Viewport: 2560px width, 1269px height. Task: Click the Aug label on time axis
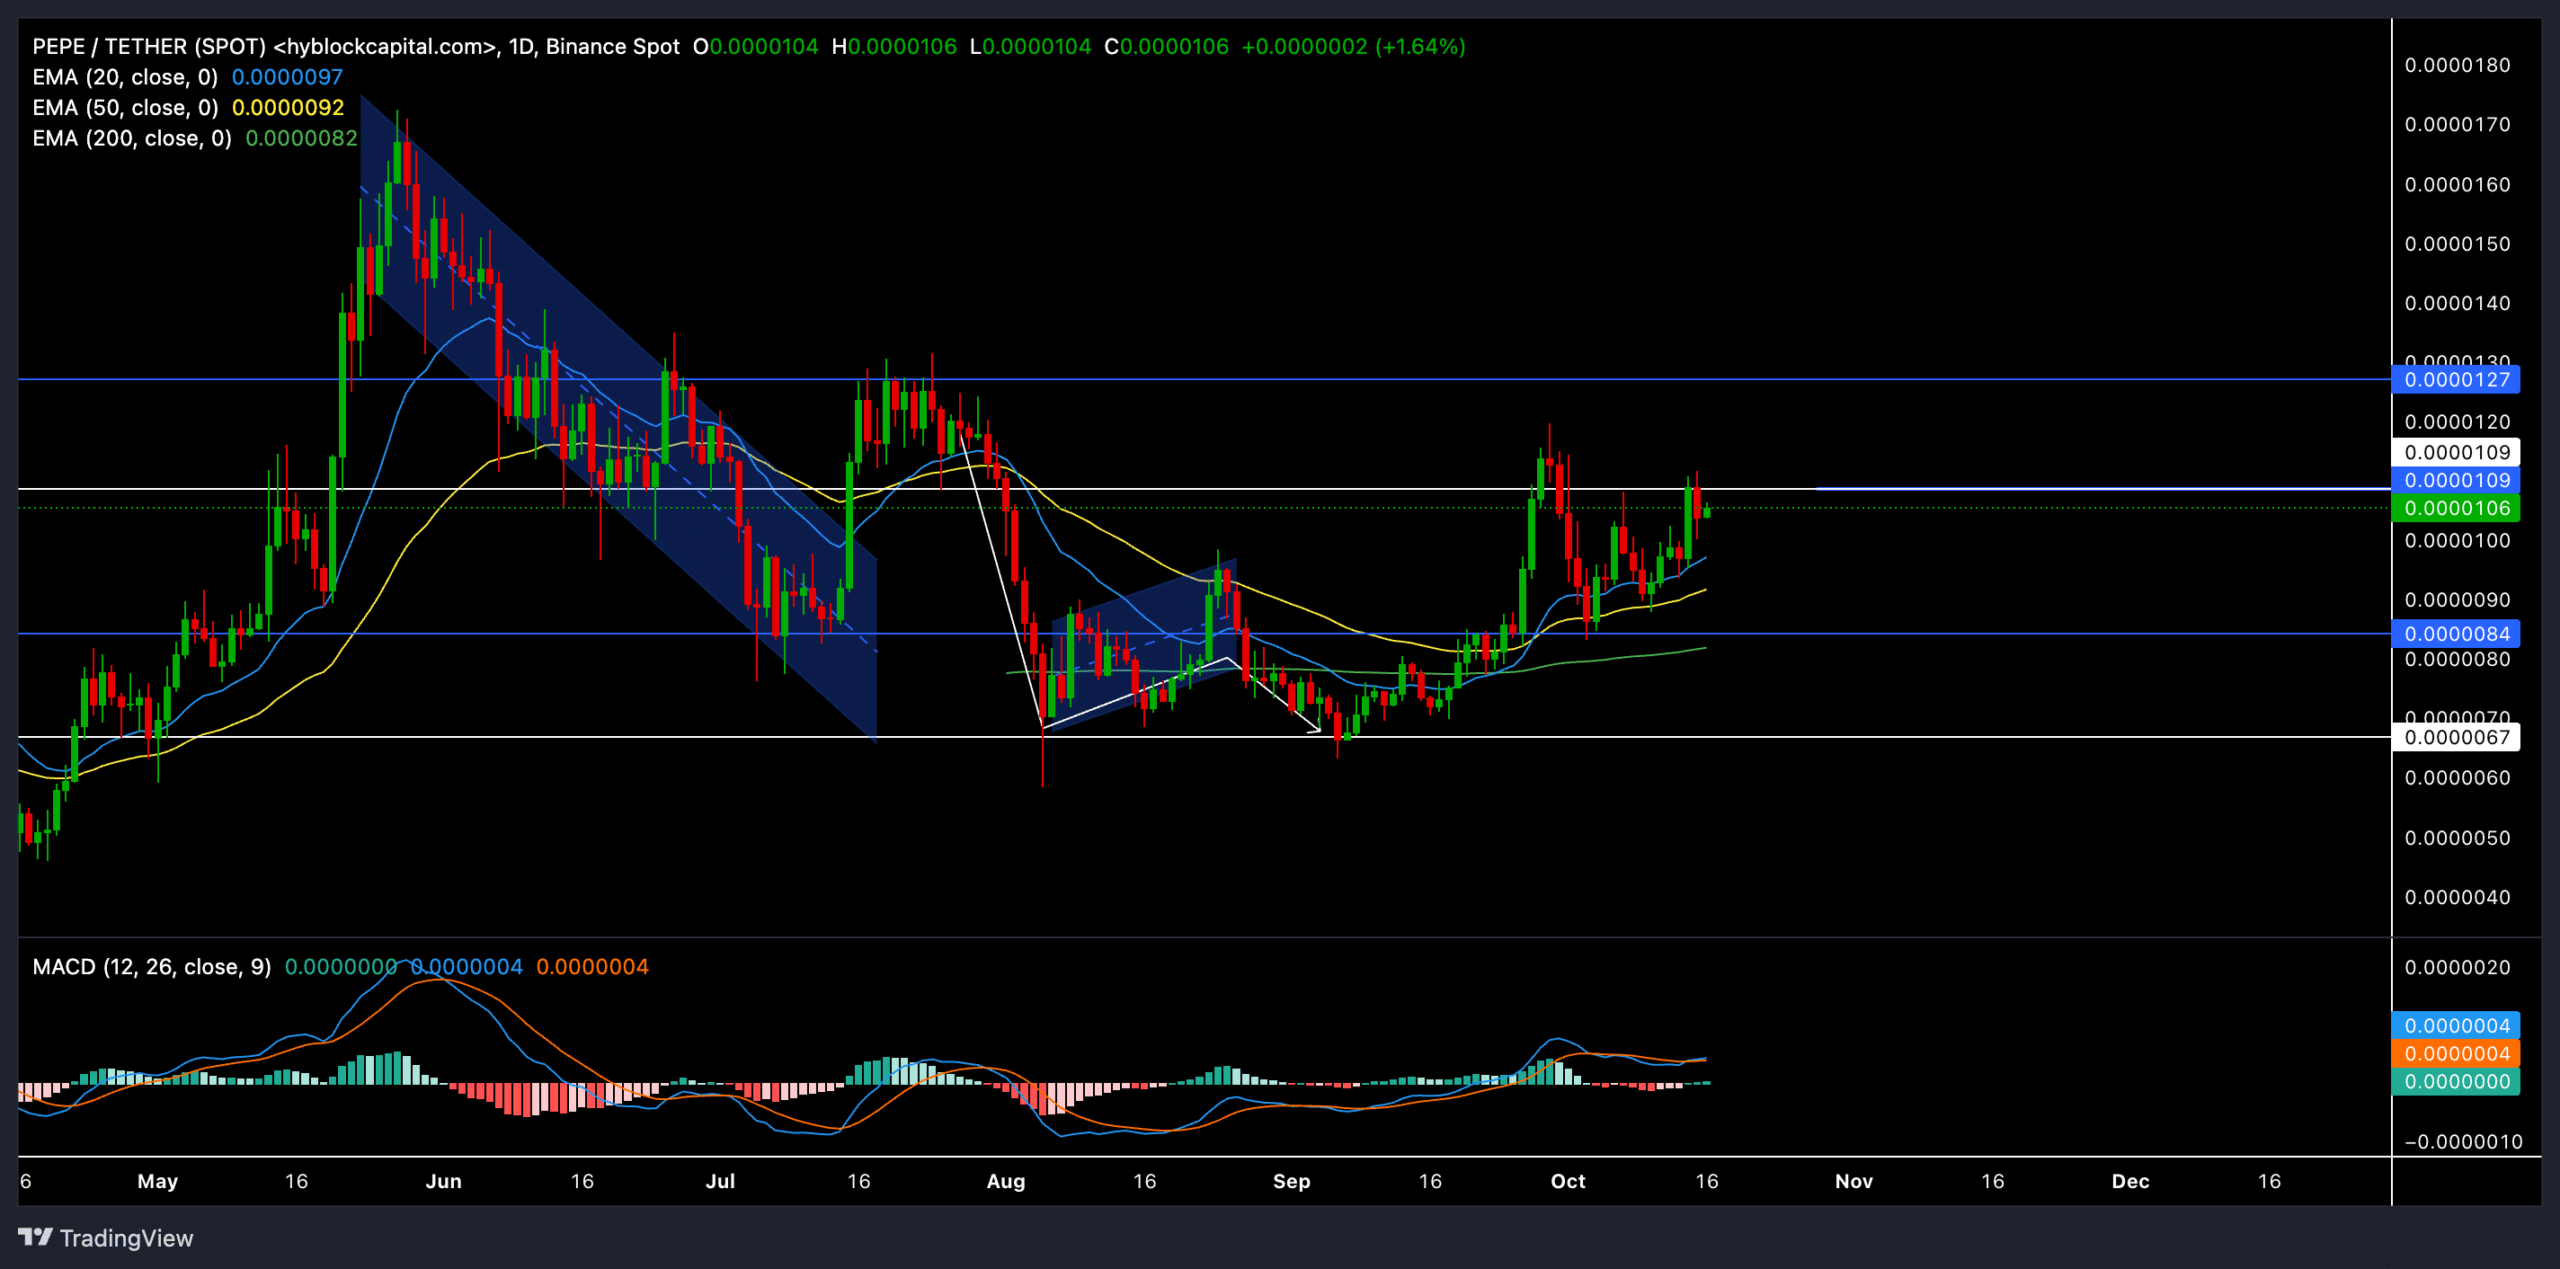[1005, 1181]
